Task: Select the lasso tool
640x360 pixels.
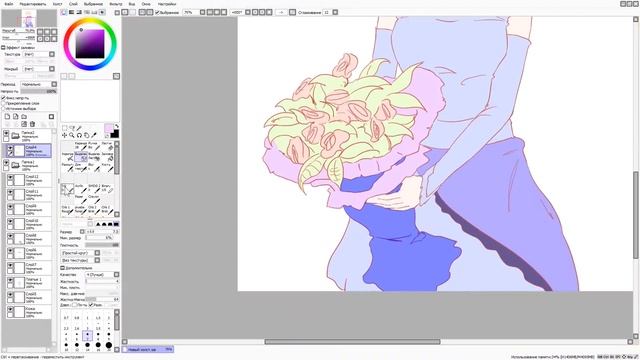Action: point(72,128)
